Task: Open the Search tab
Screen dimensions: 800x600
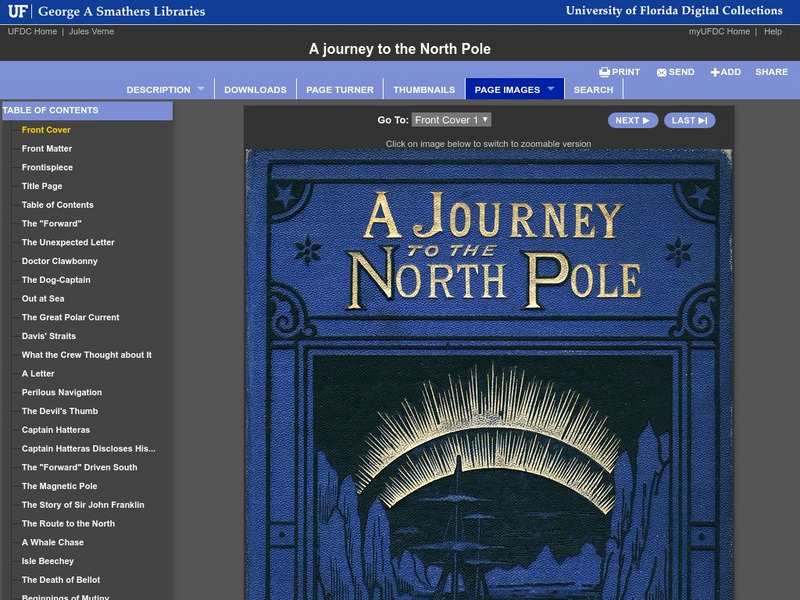Action: pos(593,90)
